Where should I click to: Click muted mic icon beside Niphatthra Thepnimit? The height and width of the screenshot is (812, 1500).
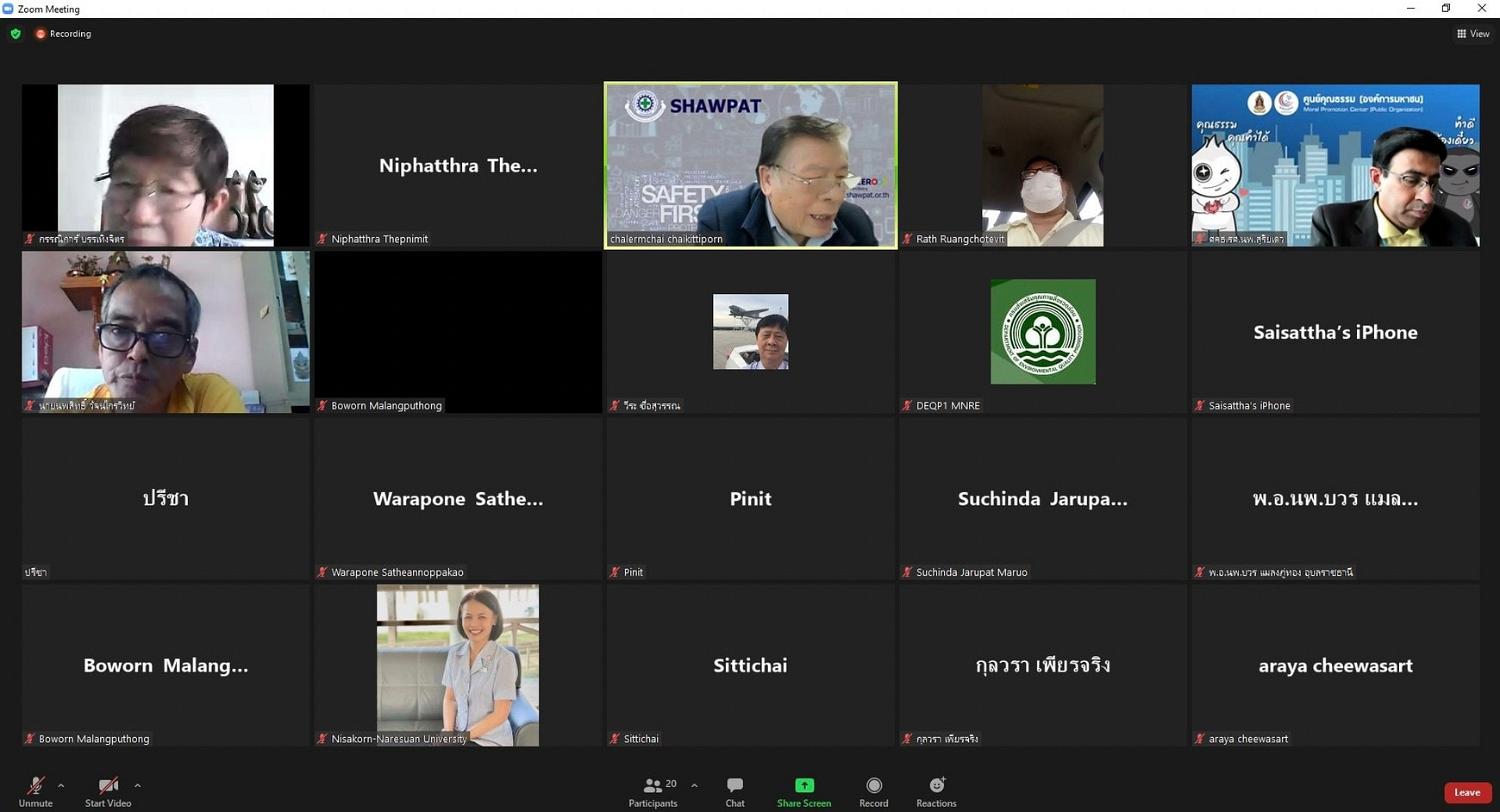click(323, 239)
